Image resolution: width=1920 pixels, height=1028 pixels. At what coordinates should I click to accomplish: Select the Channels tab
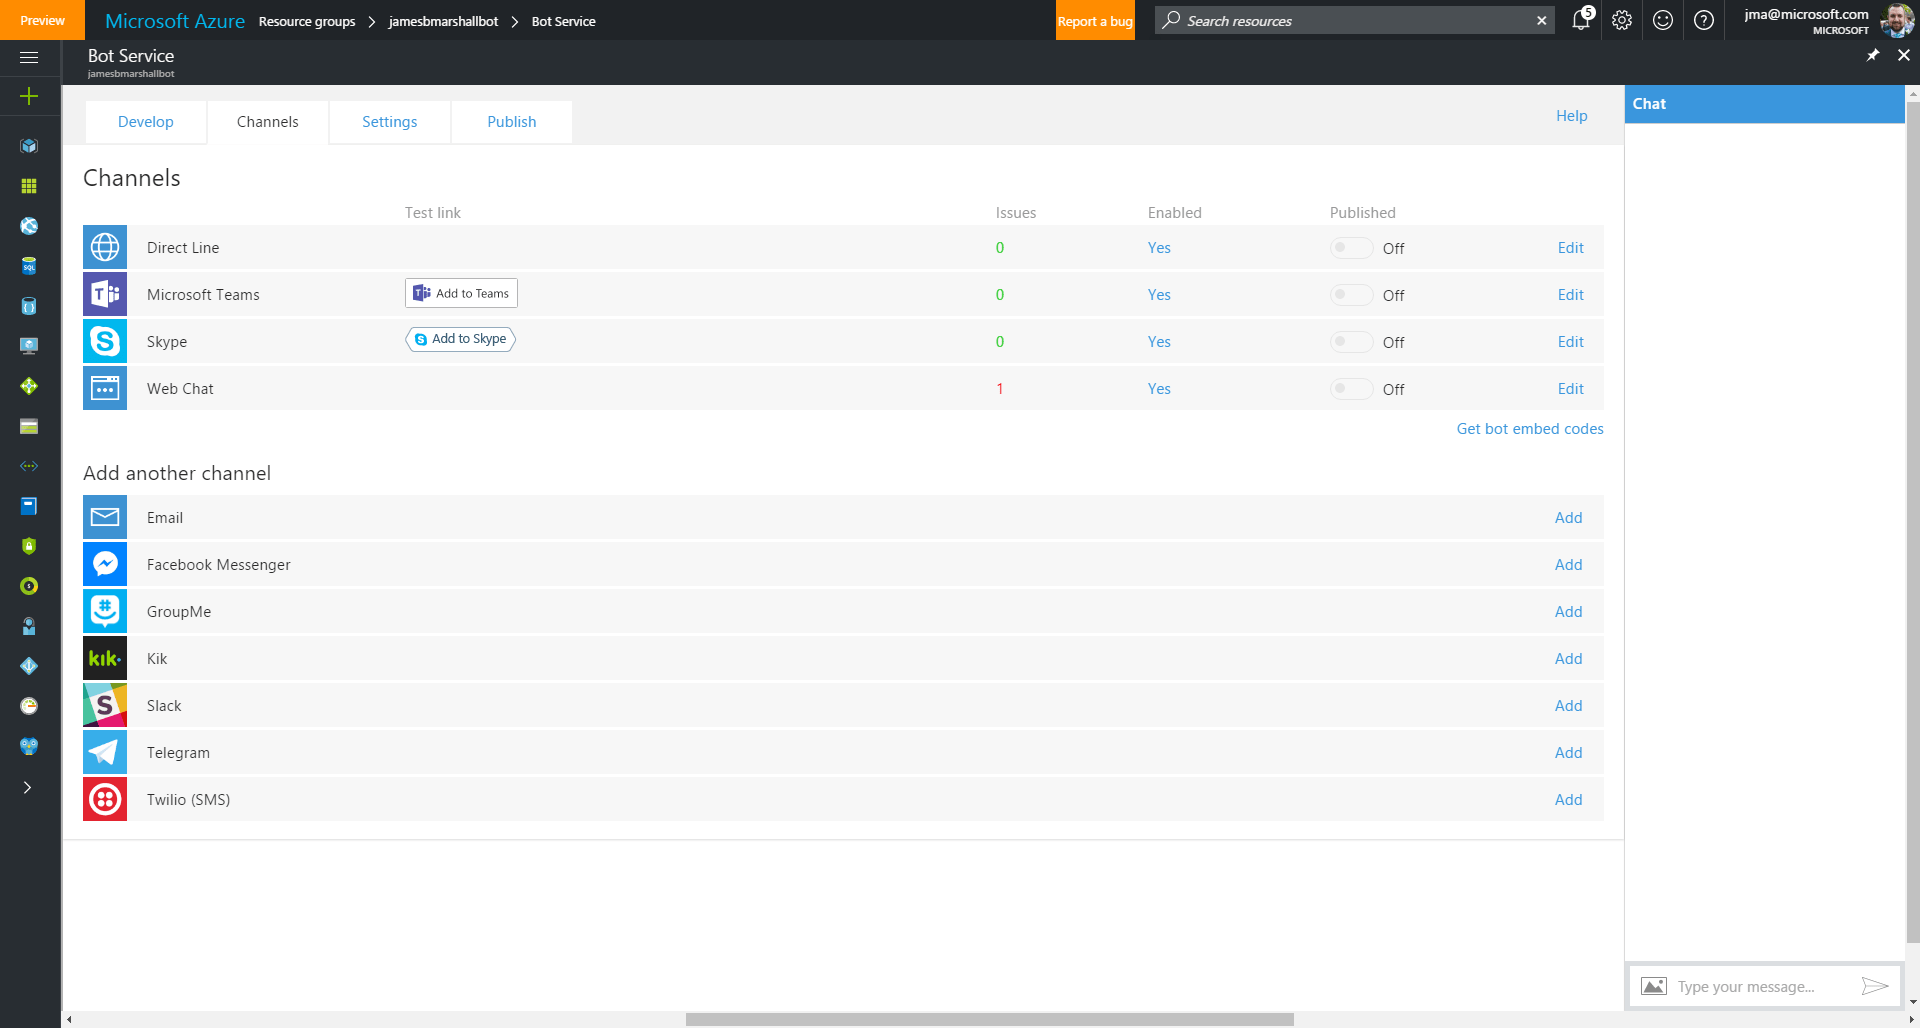coord(268,122)
